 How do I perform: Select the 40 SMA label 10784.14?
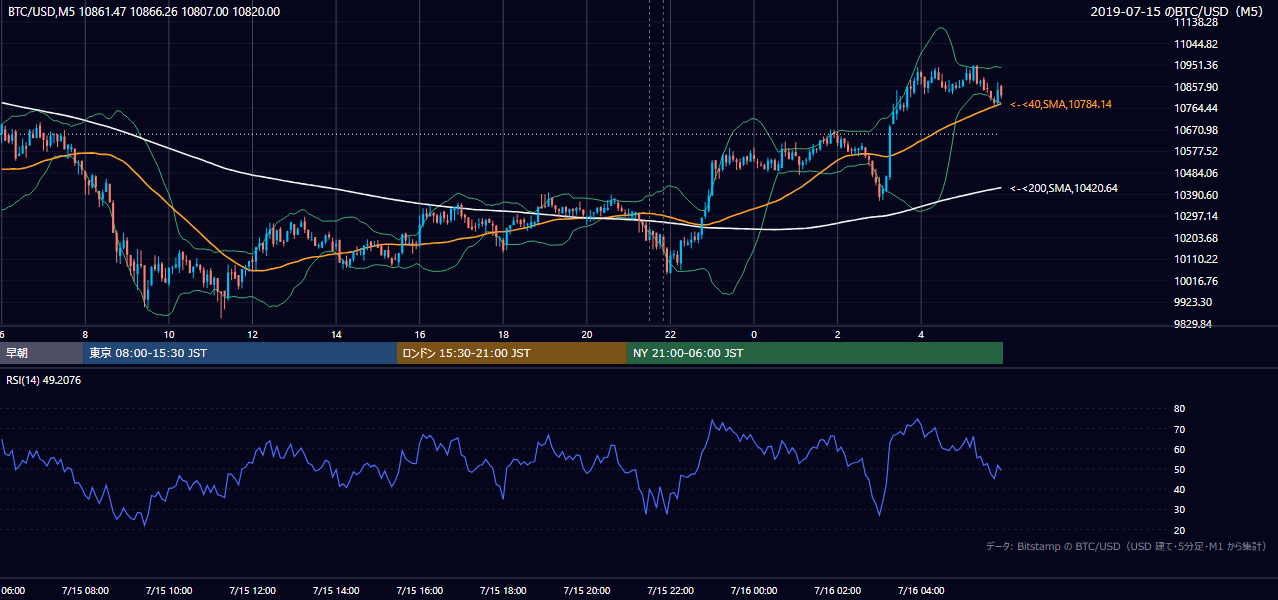pos(1061,104)
